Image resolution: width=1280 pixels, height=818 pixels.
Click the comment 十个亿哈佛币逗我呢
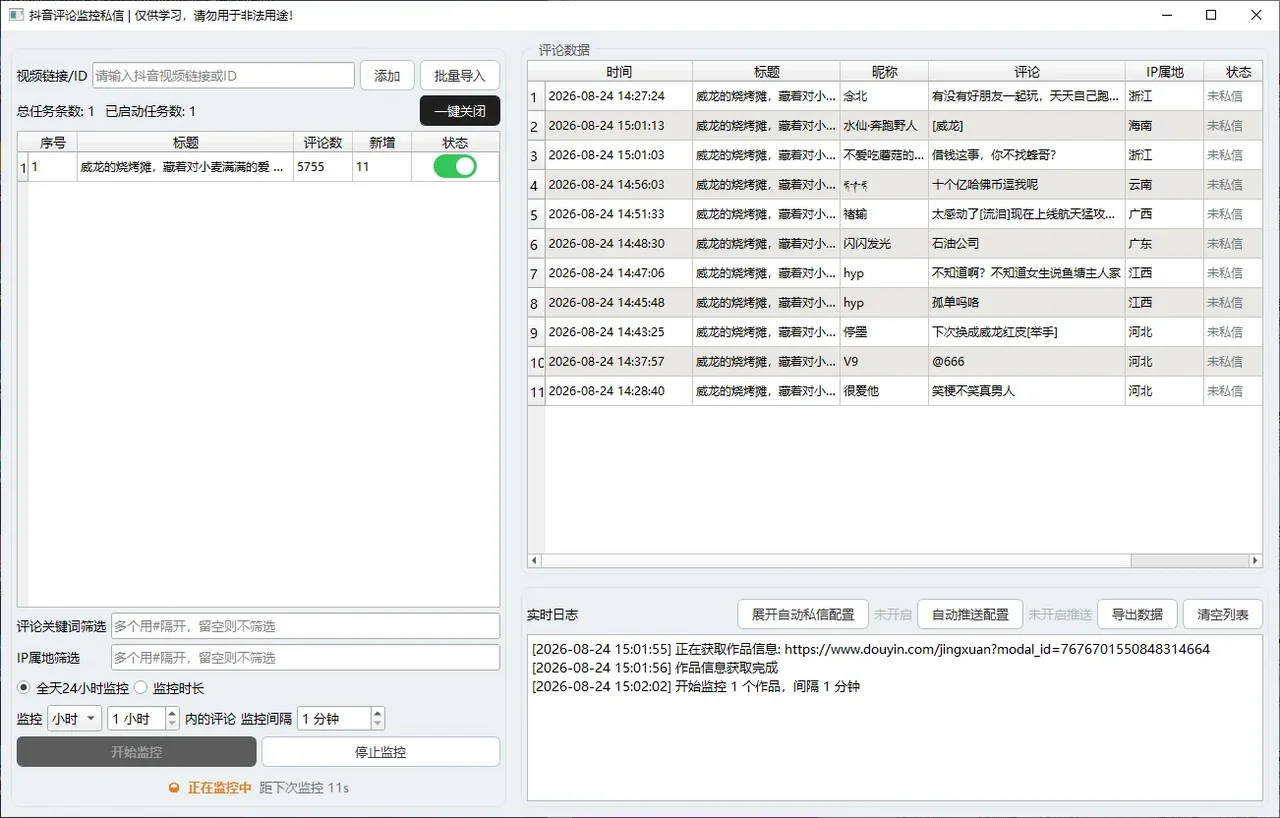[x=1026, y=185]
